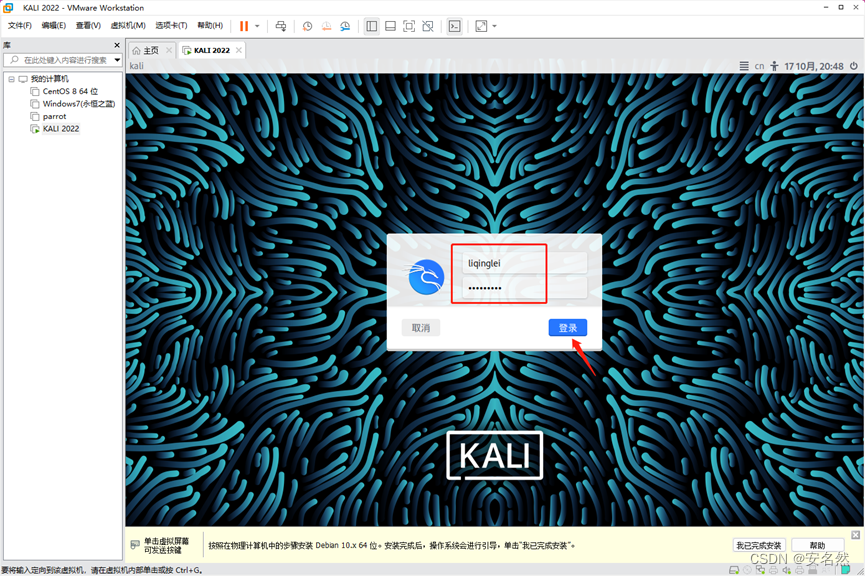Click the teal message log icon

pos(845,570)
